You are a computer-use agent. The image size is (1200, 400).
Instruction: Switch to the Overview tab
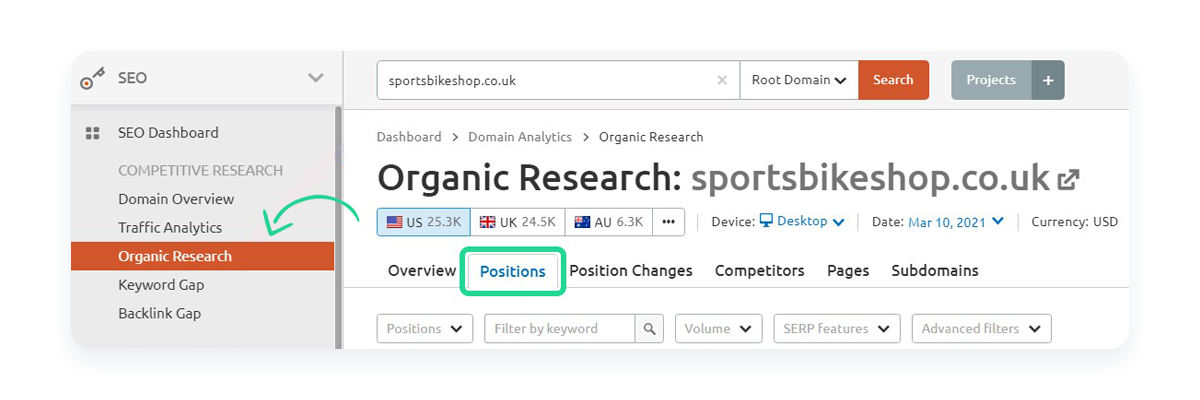(422, 271)
